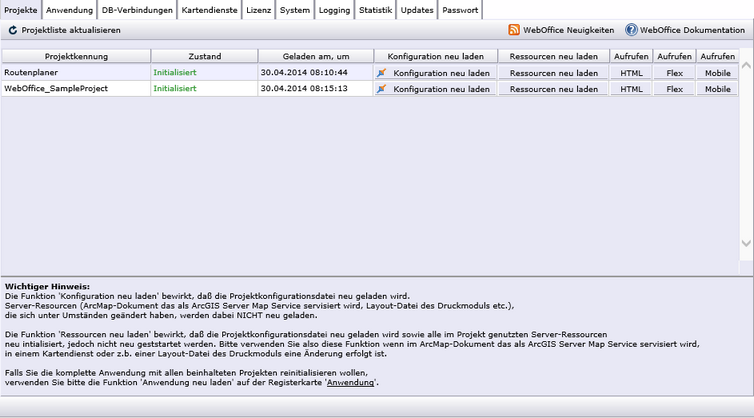Click the project list scroll down arrow
This screenshot has width=754, height=418.
746,243
